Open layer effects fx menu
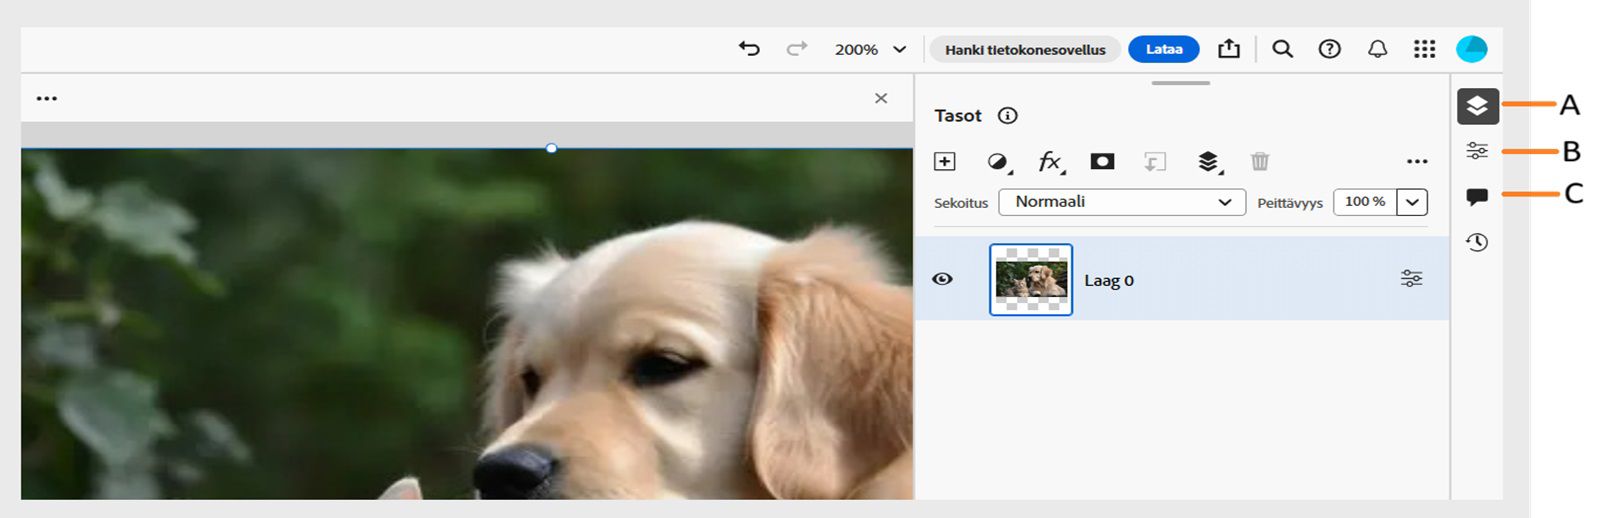This screenshot has height=518, width=1600. [x=1051, y=162]
